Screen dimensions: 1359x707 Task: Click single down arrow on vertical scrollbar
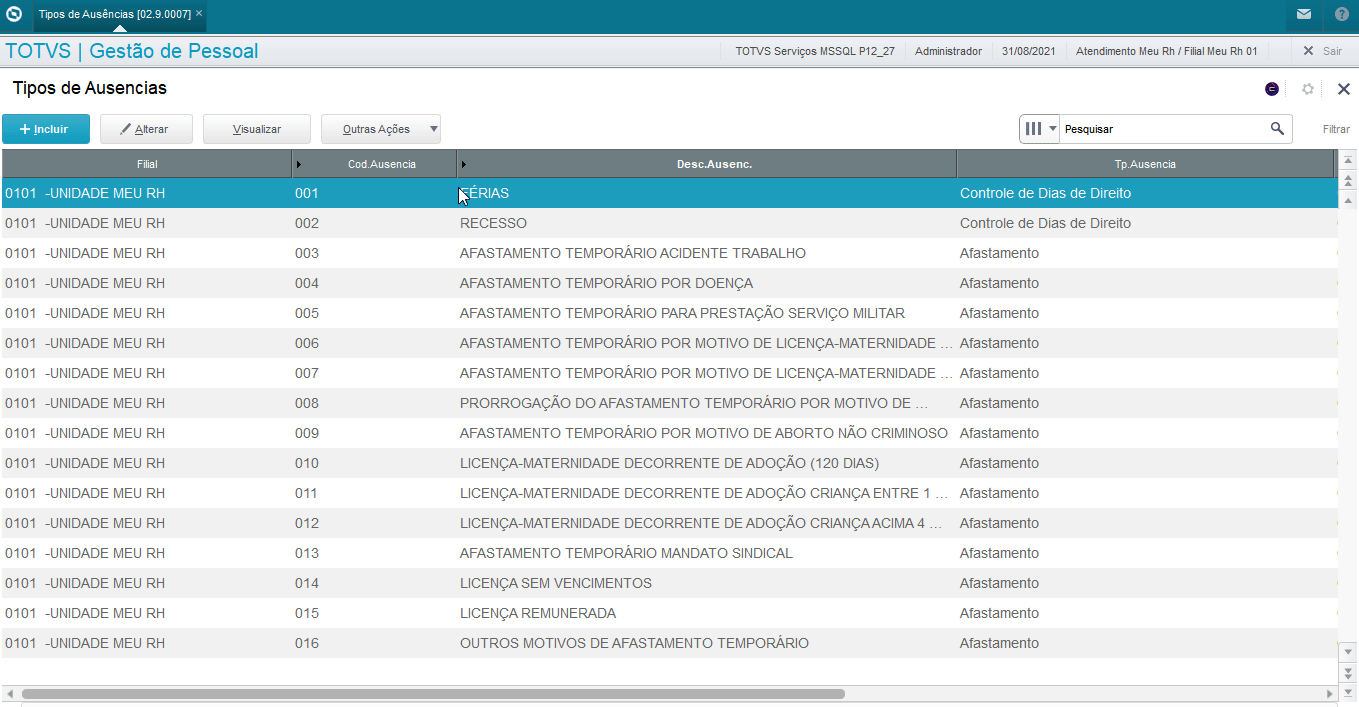pyautogui.click(x=1348, y=651)
